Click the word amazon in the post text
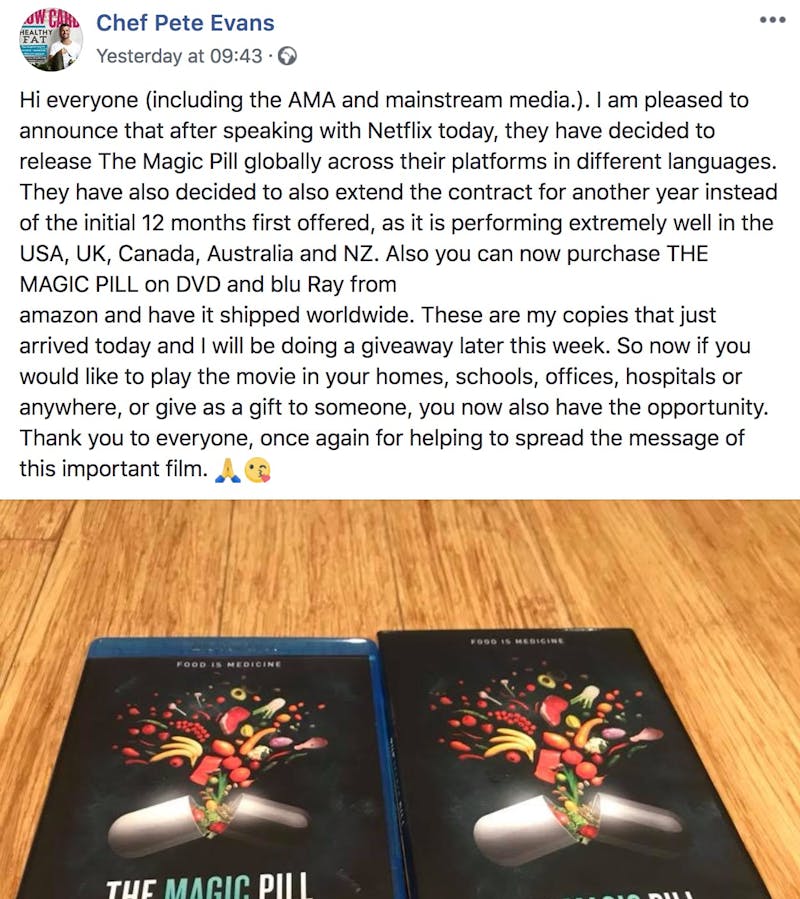Viewport: 800px width, 899px height. 59,315
